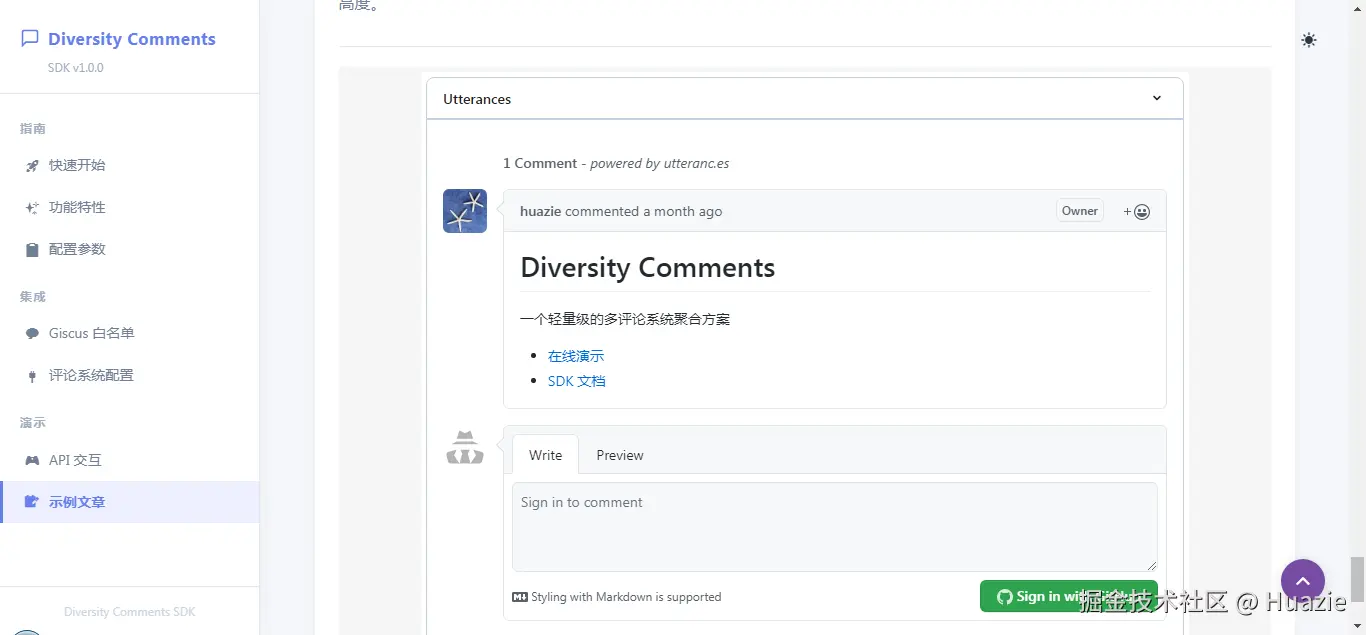Click the SDK v1.0.0 version text
Screen dimensions: 1366x635
coord(76,68)
